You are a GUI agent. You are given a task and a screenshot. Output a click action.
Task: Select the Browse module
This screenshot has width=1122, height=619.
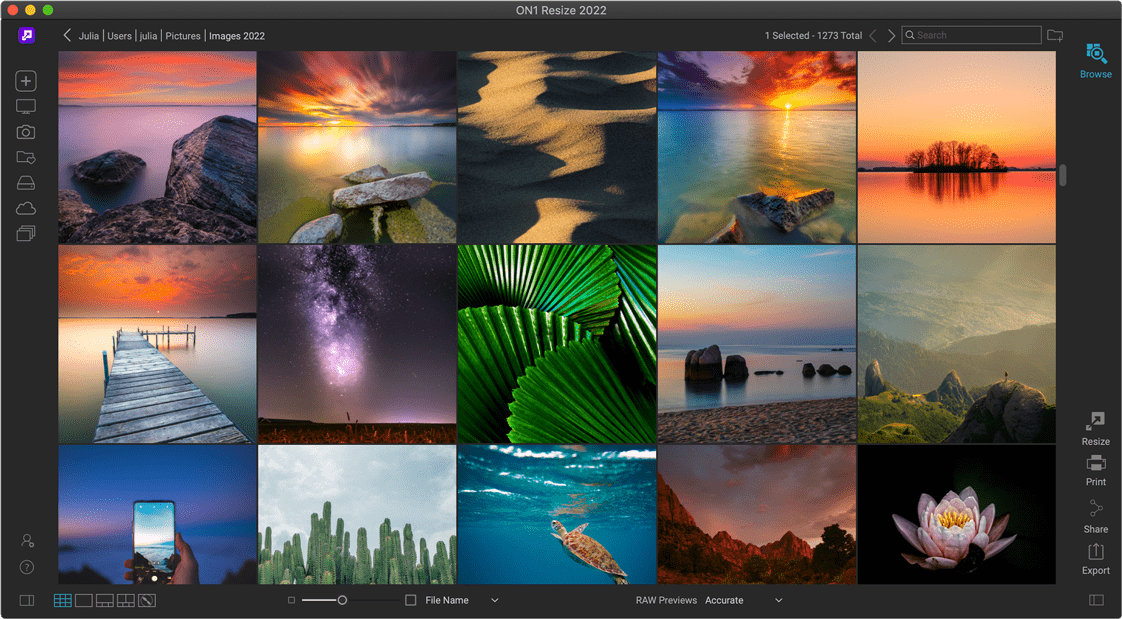pyautogui.click(x=1096, y=61)
